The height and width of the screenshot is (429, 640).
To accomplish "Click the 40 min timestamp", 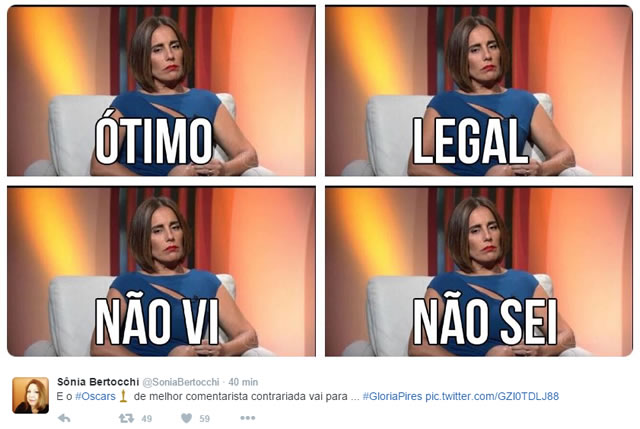I will (243, 382).
